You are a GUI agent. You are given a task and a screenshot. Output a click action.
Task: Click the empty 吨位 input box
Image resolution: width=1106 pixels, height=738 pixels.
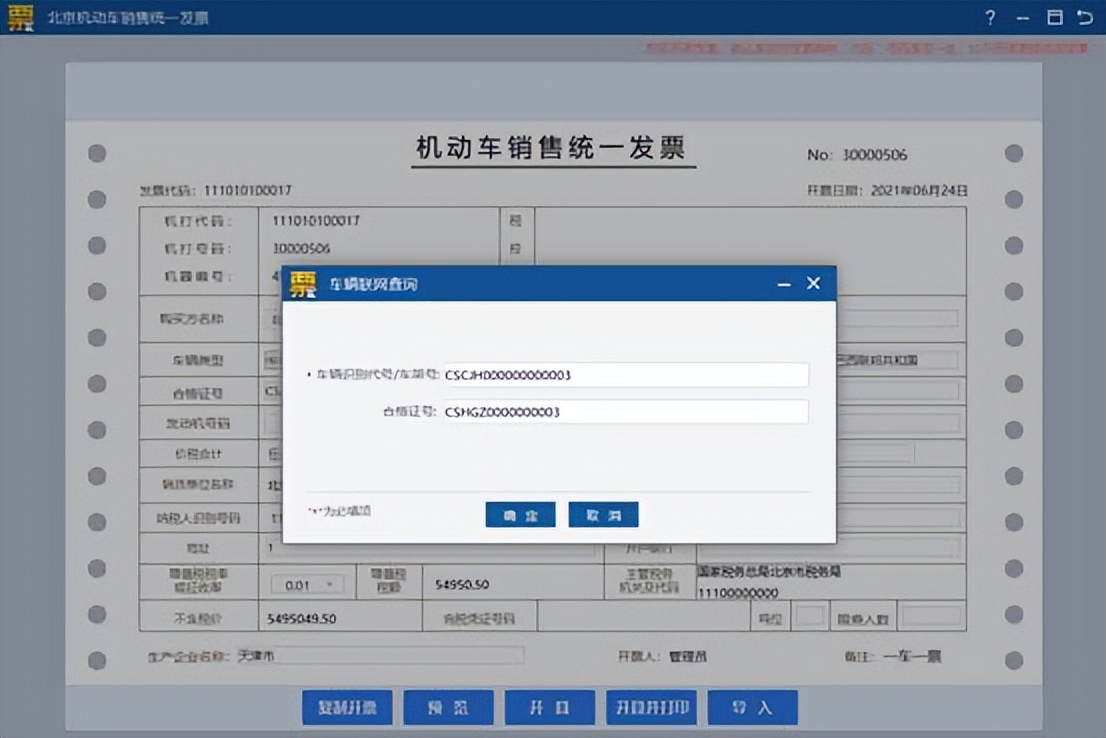pos(810,615)
